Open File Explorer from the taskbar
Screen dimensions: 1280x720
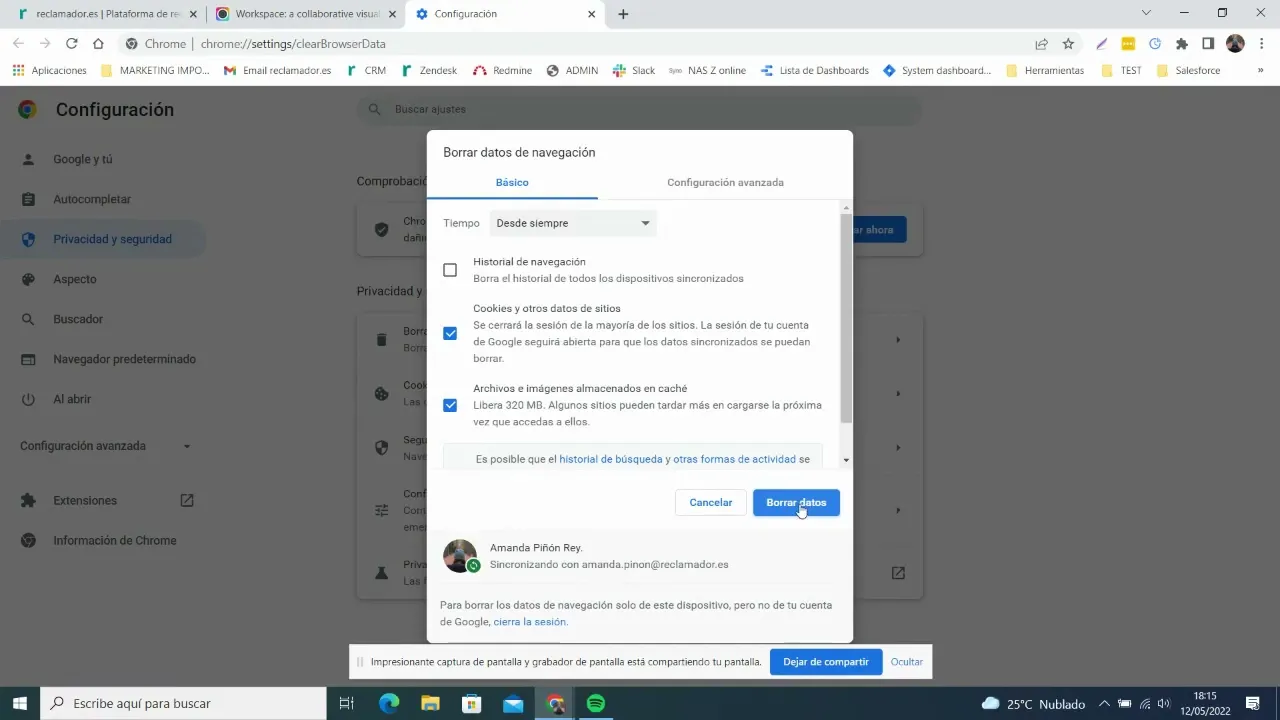430,703
